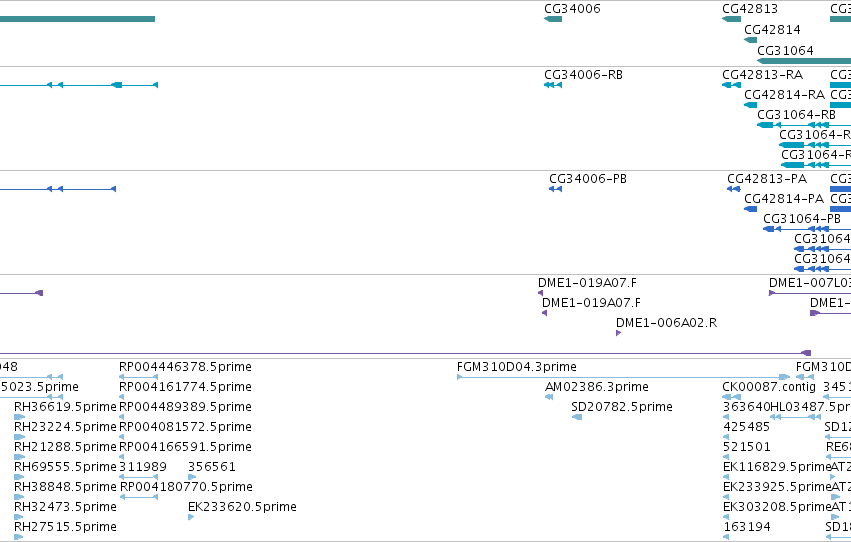Select the CG42813-PA protein glyph
Image resolution: width=851 pixels, height=542 pixels.
click(734, 189)
